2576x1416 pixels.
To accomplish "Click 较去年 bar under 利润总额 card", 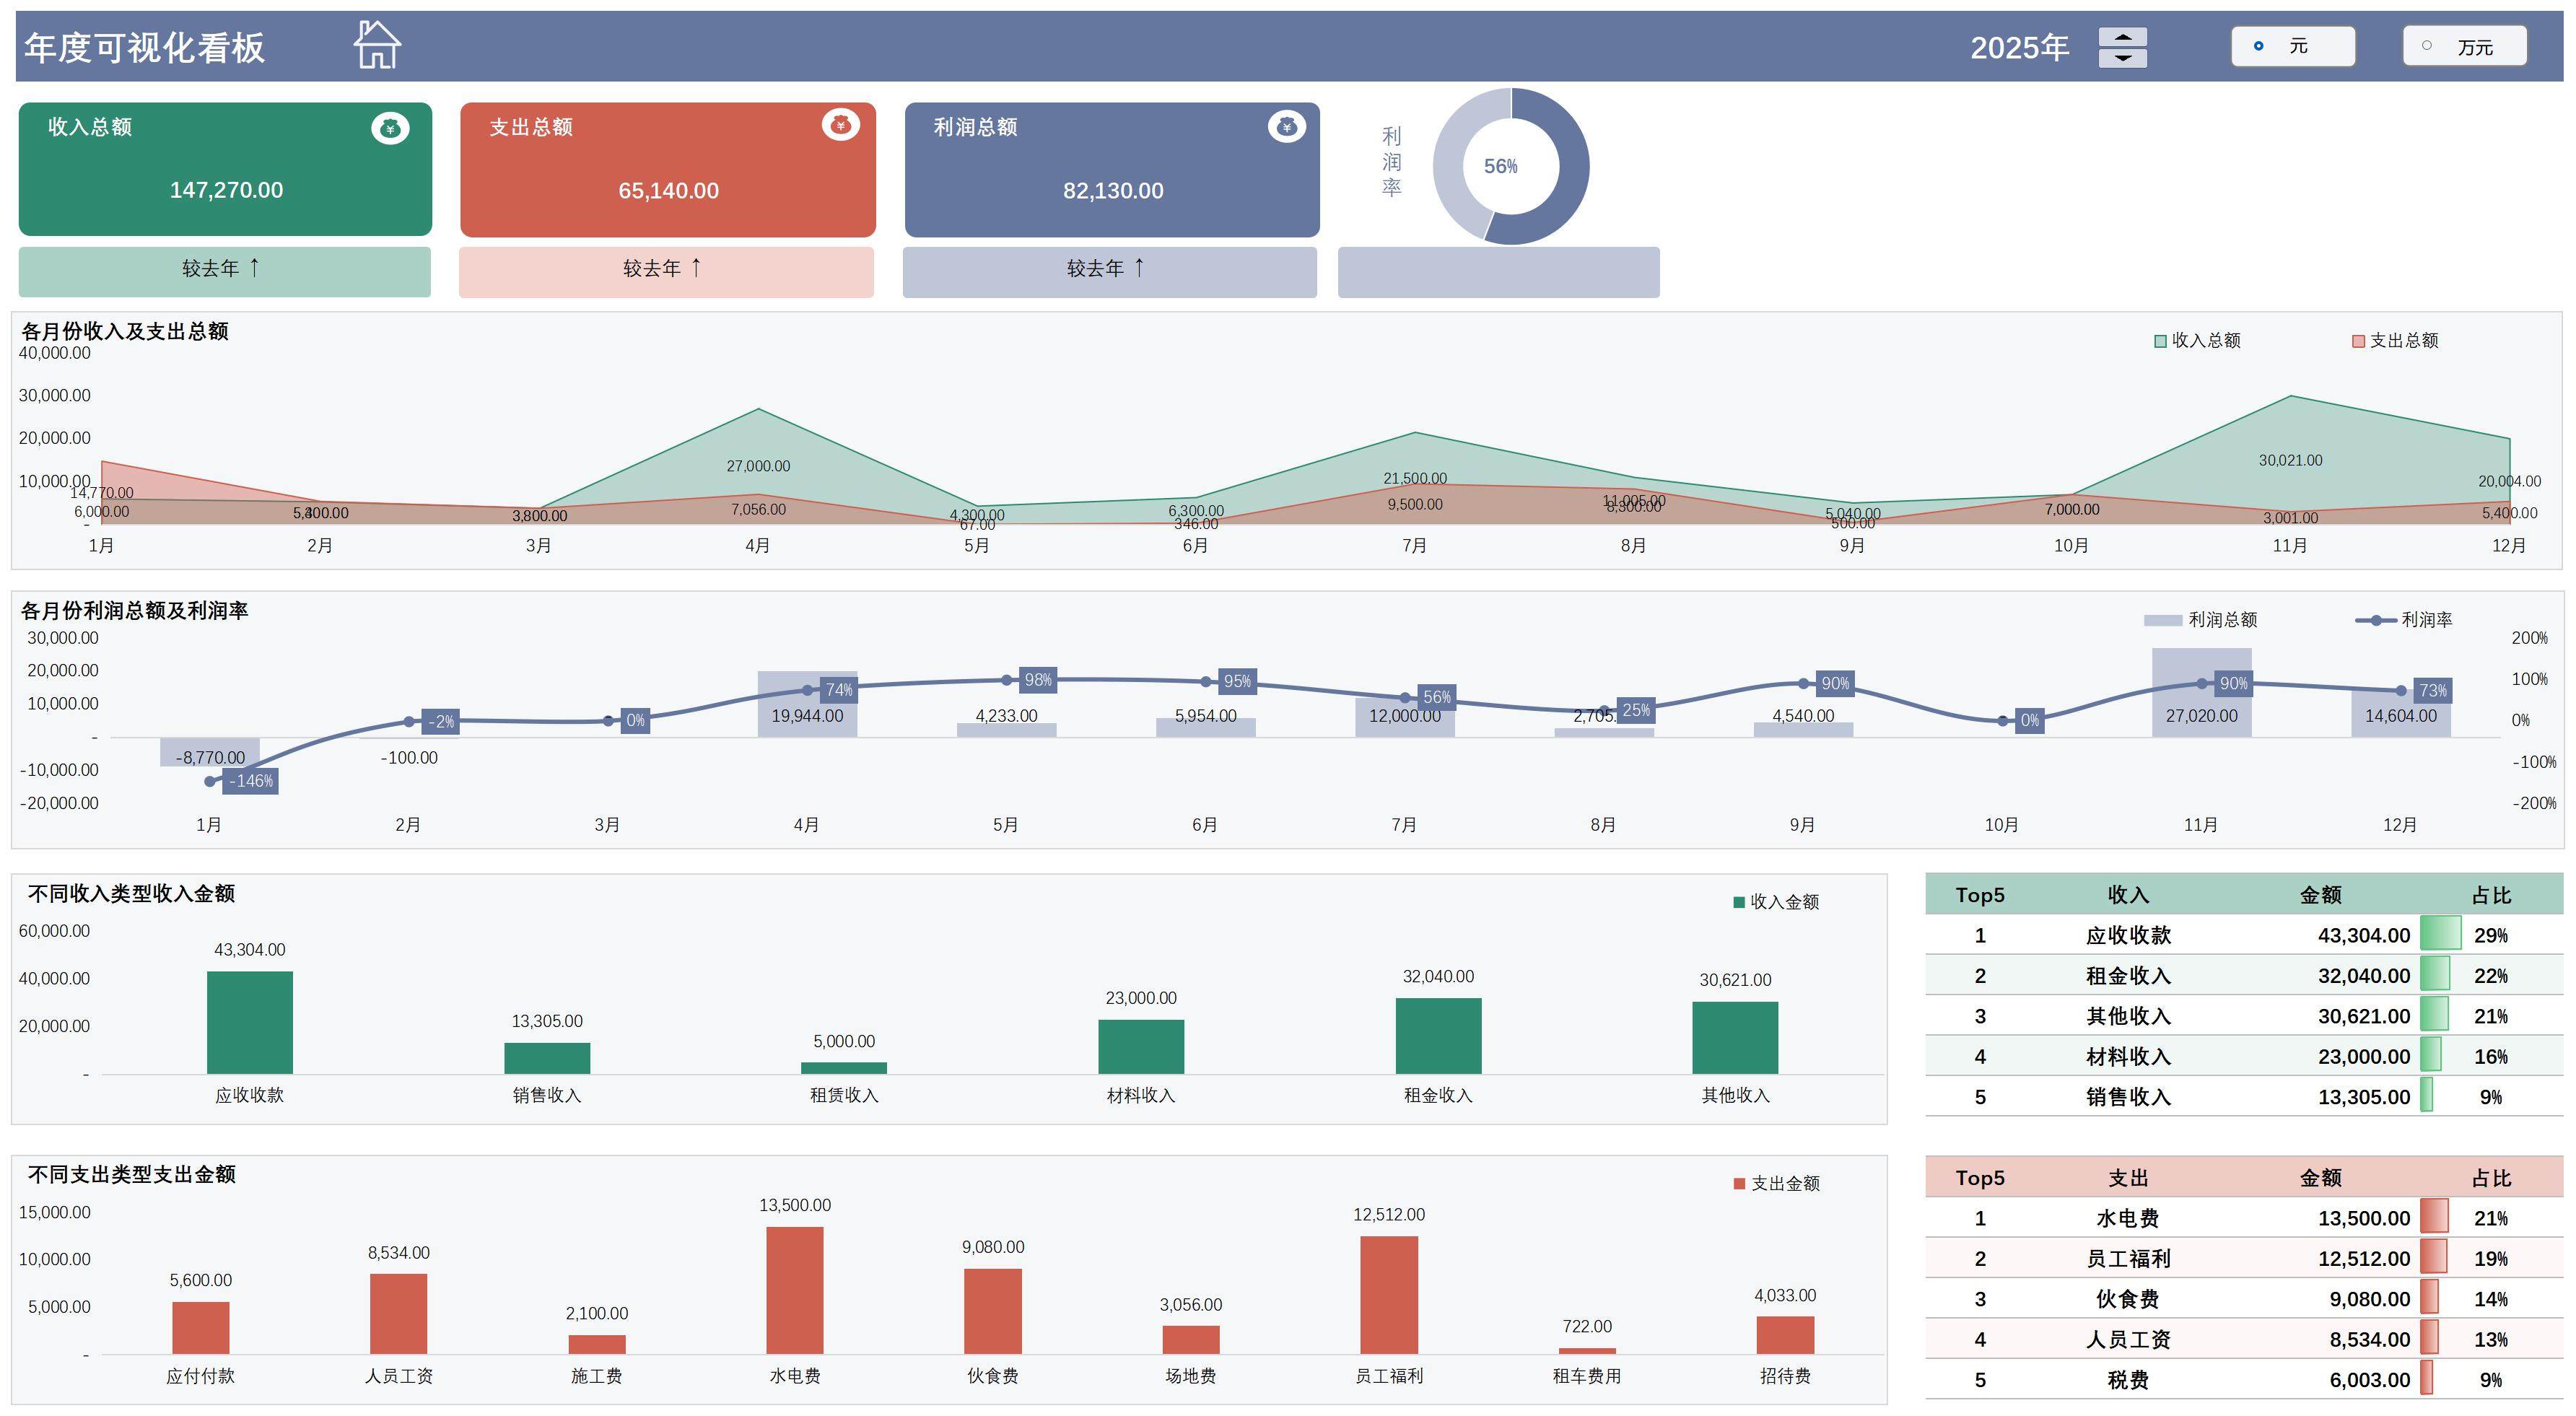I will [x=1109, y=271].
